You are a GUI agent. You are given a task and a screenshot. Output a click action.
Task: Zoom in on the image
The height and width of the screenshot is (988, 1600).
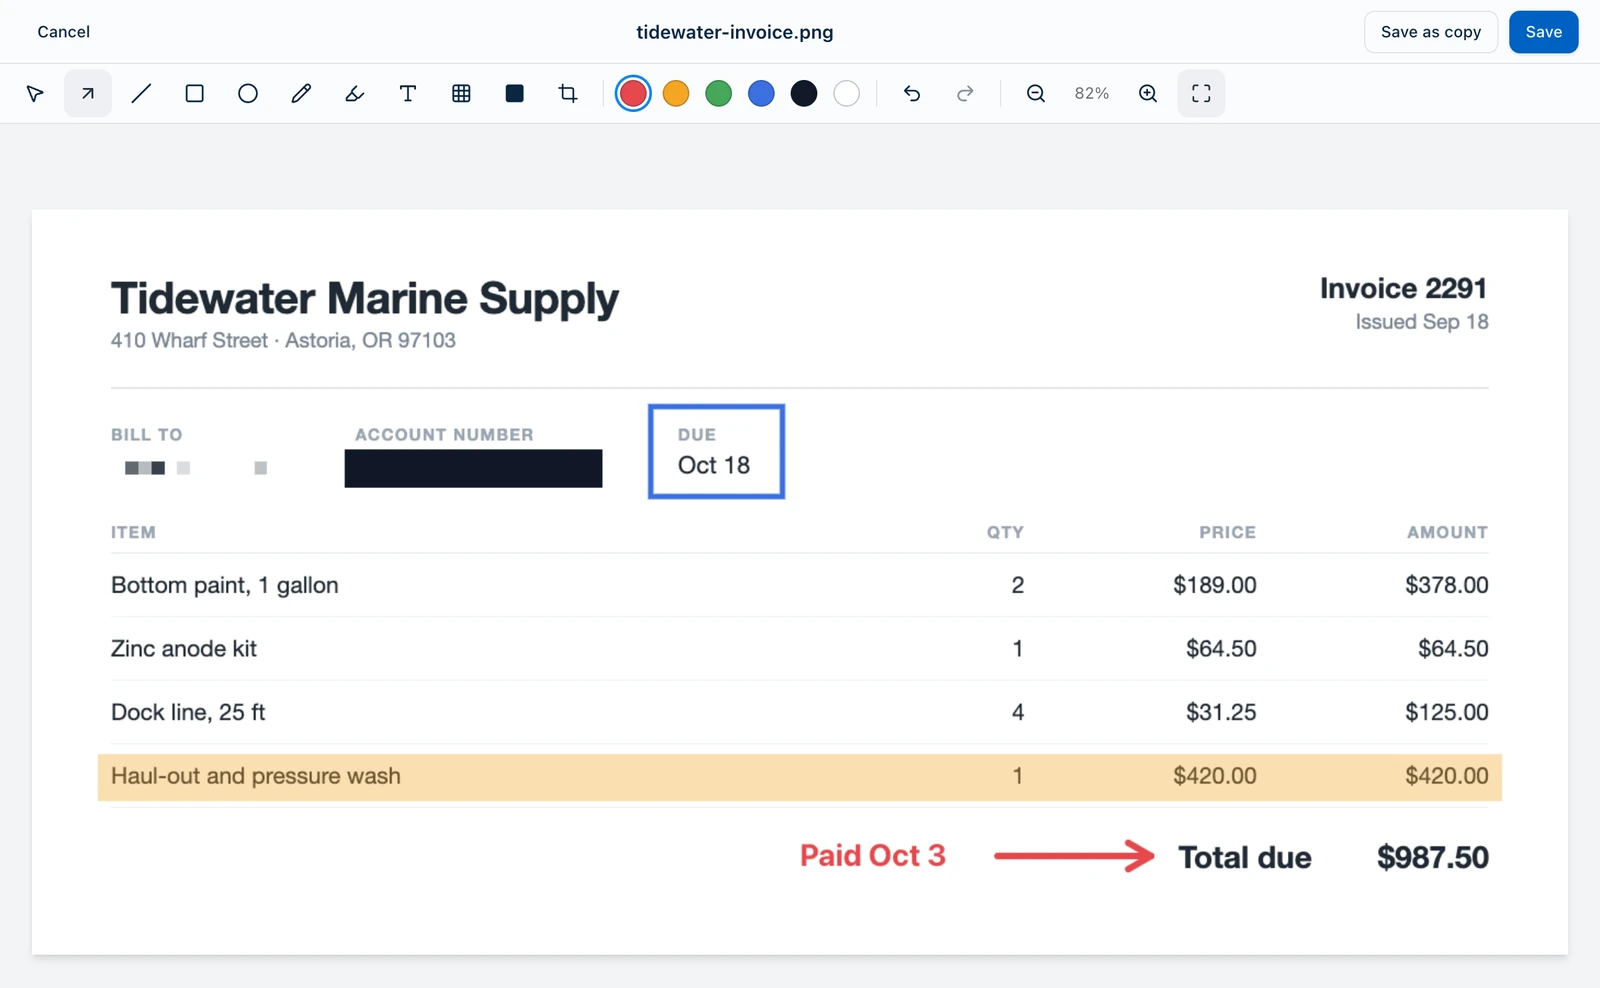(x=1148, y=93)
